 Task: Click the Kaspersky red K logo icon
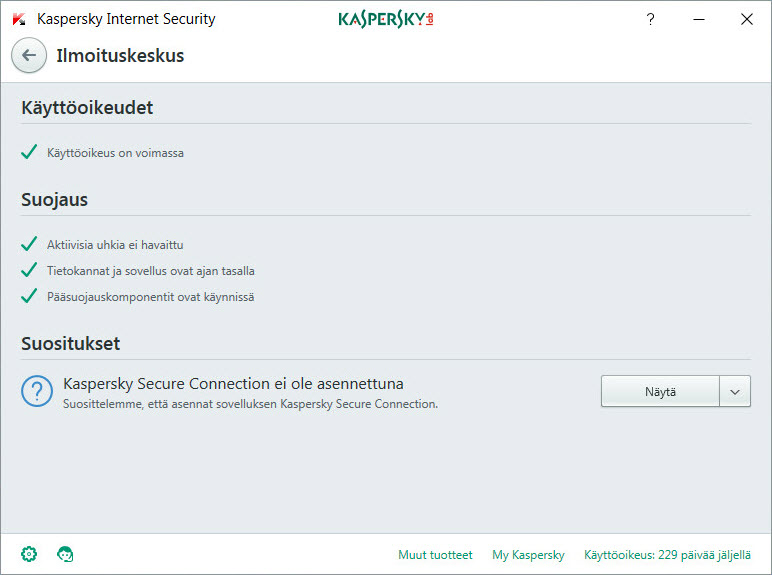point(18,19)
